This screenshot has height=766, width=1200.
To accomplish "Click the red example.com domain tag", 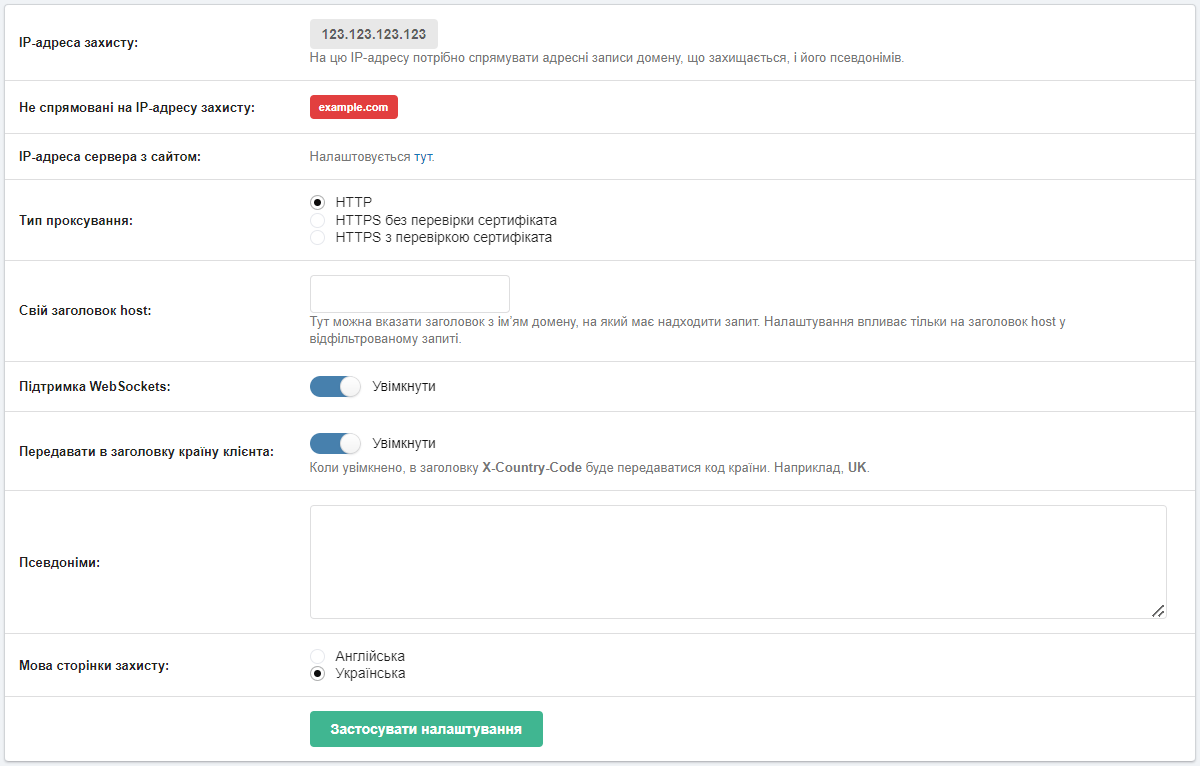I will pyautogui.click(x=354, y=107).
